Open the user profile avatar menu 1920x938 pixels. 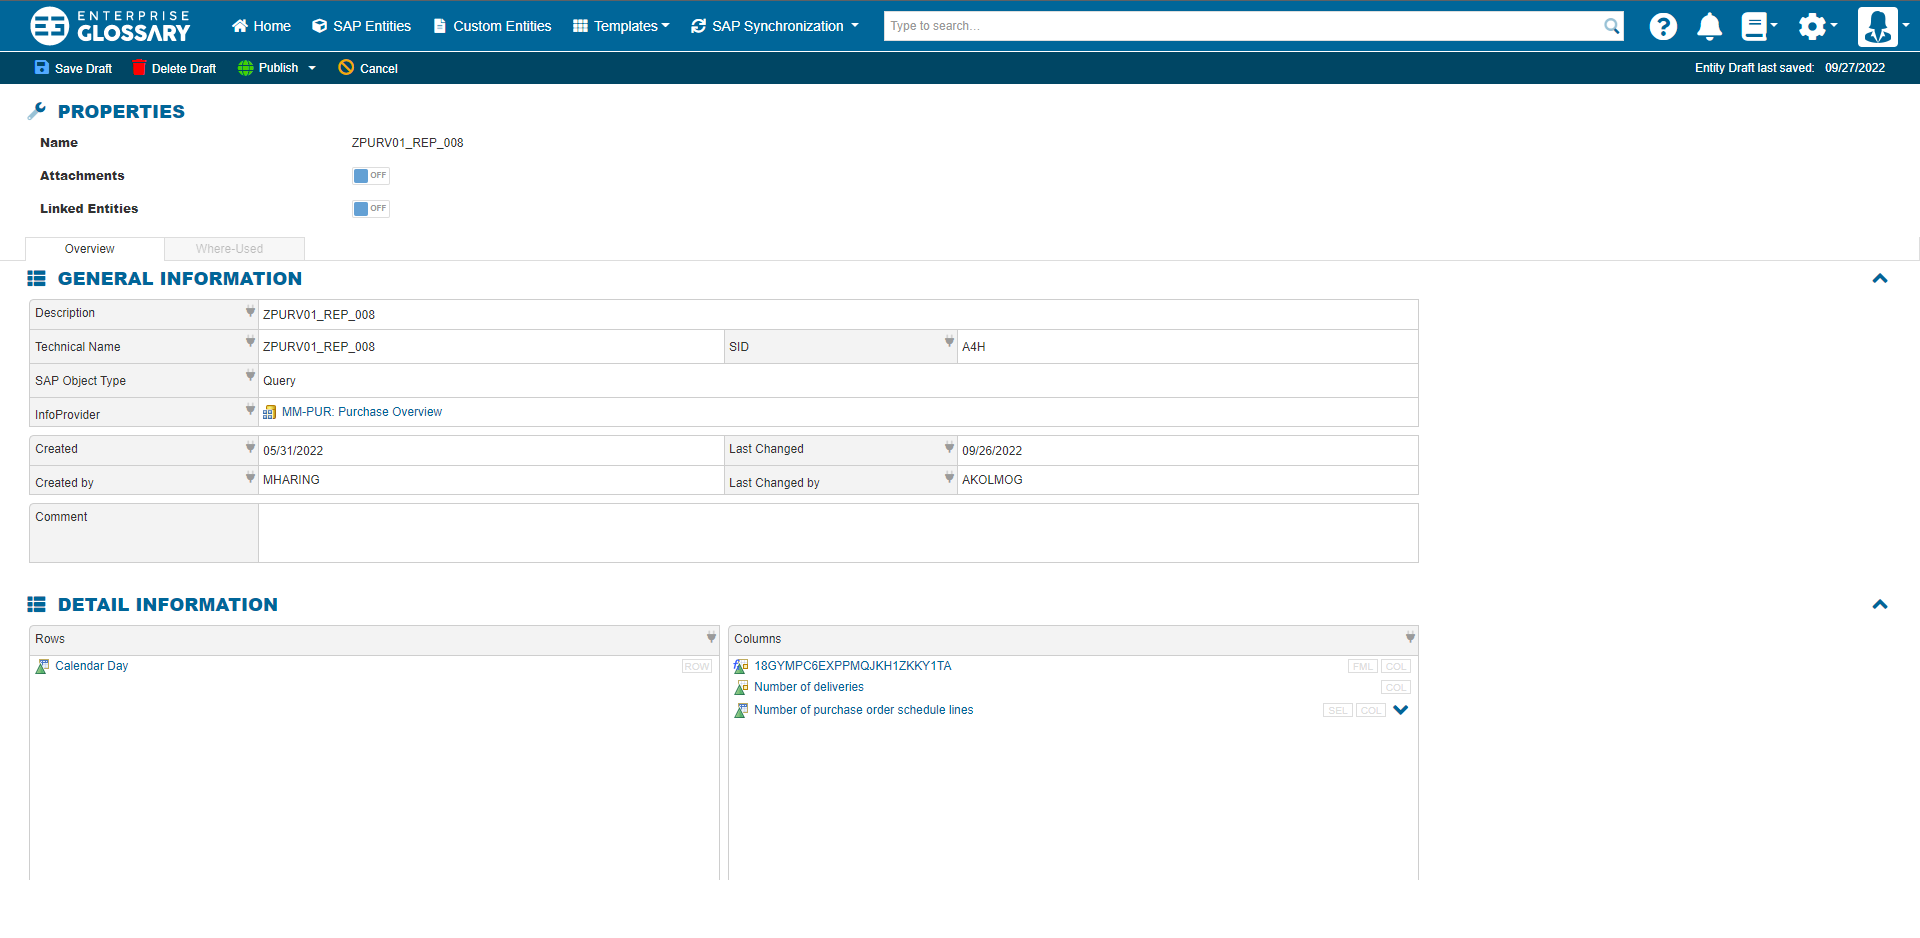click(x=1877, y=27)
